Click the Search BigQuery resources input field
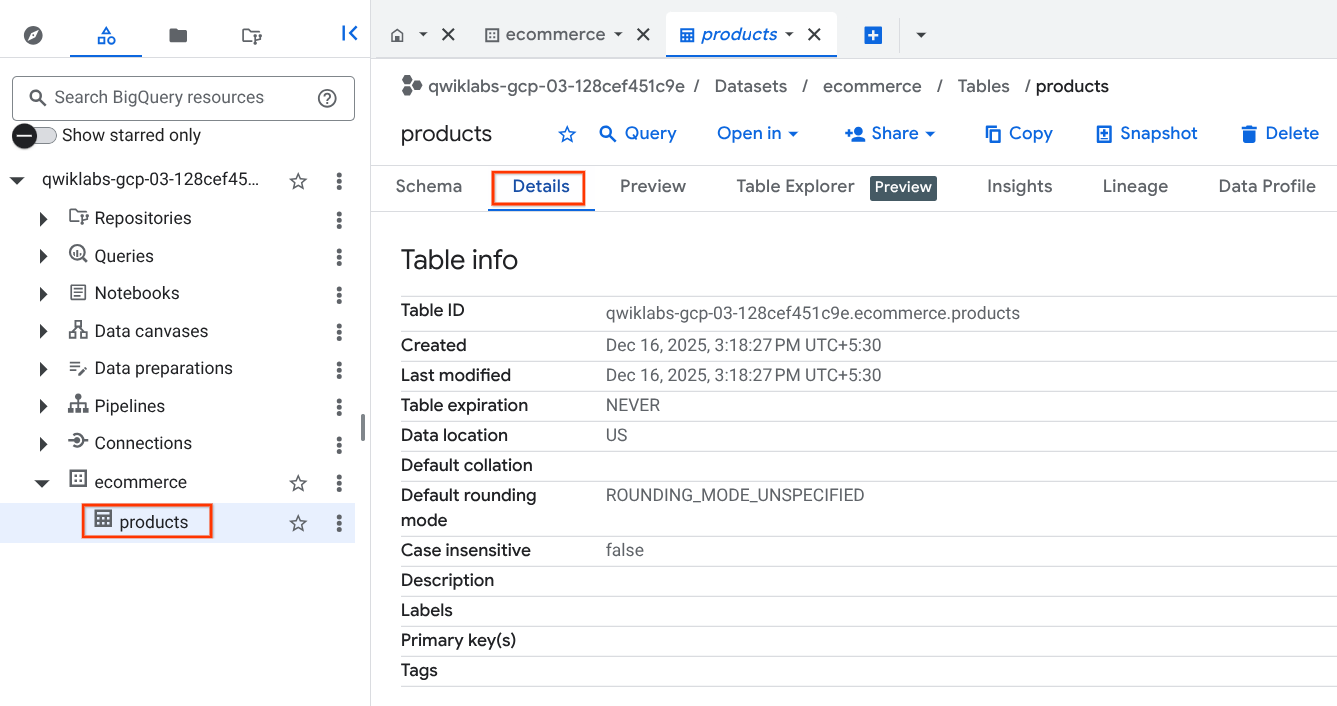Image resolution: width=1337 pixels, height=706 pixels. coord(170,98)
